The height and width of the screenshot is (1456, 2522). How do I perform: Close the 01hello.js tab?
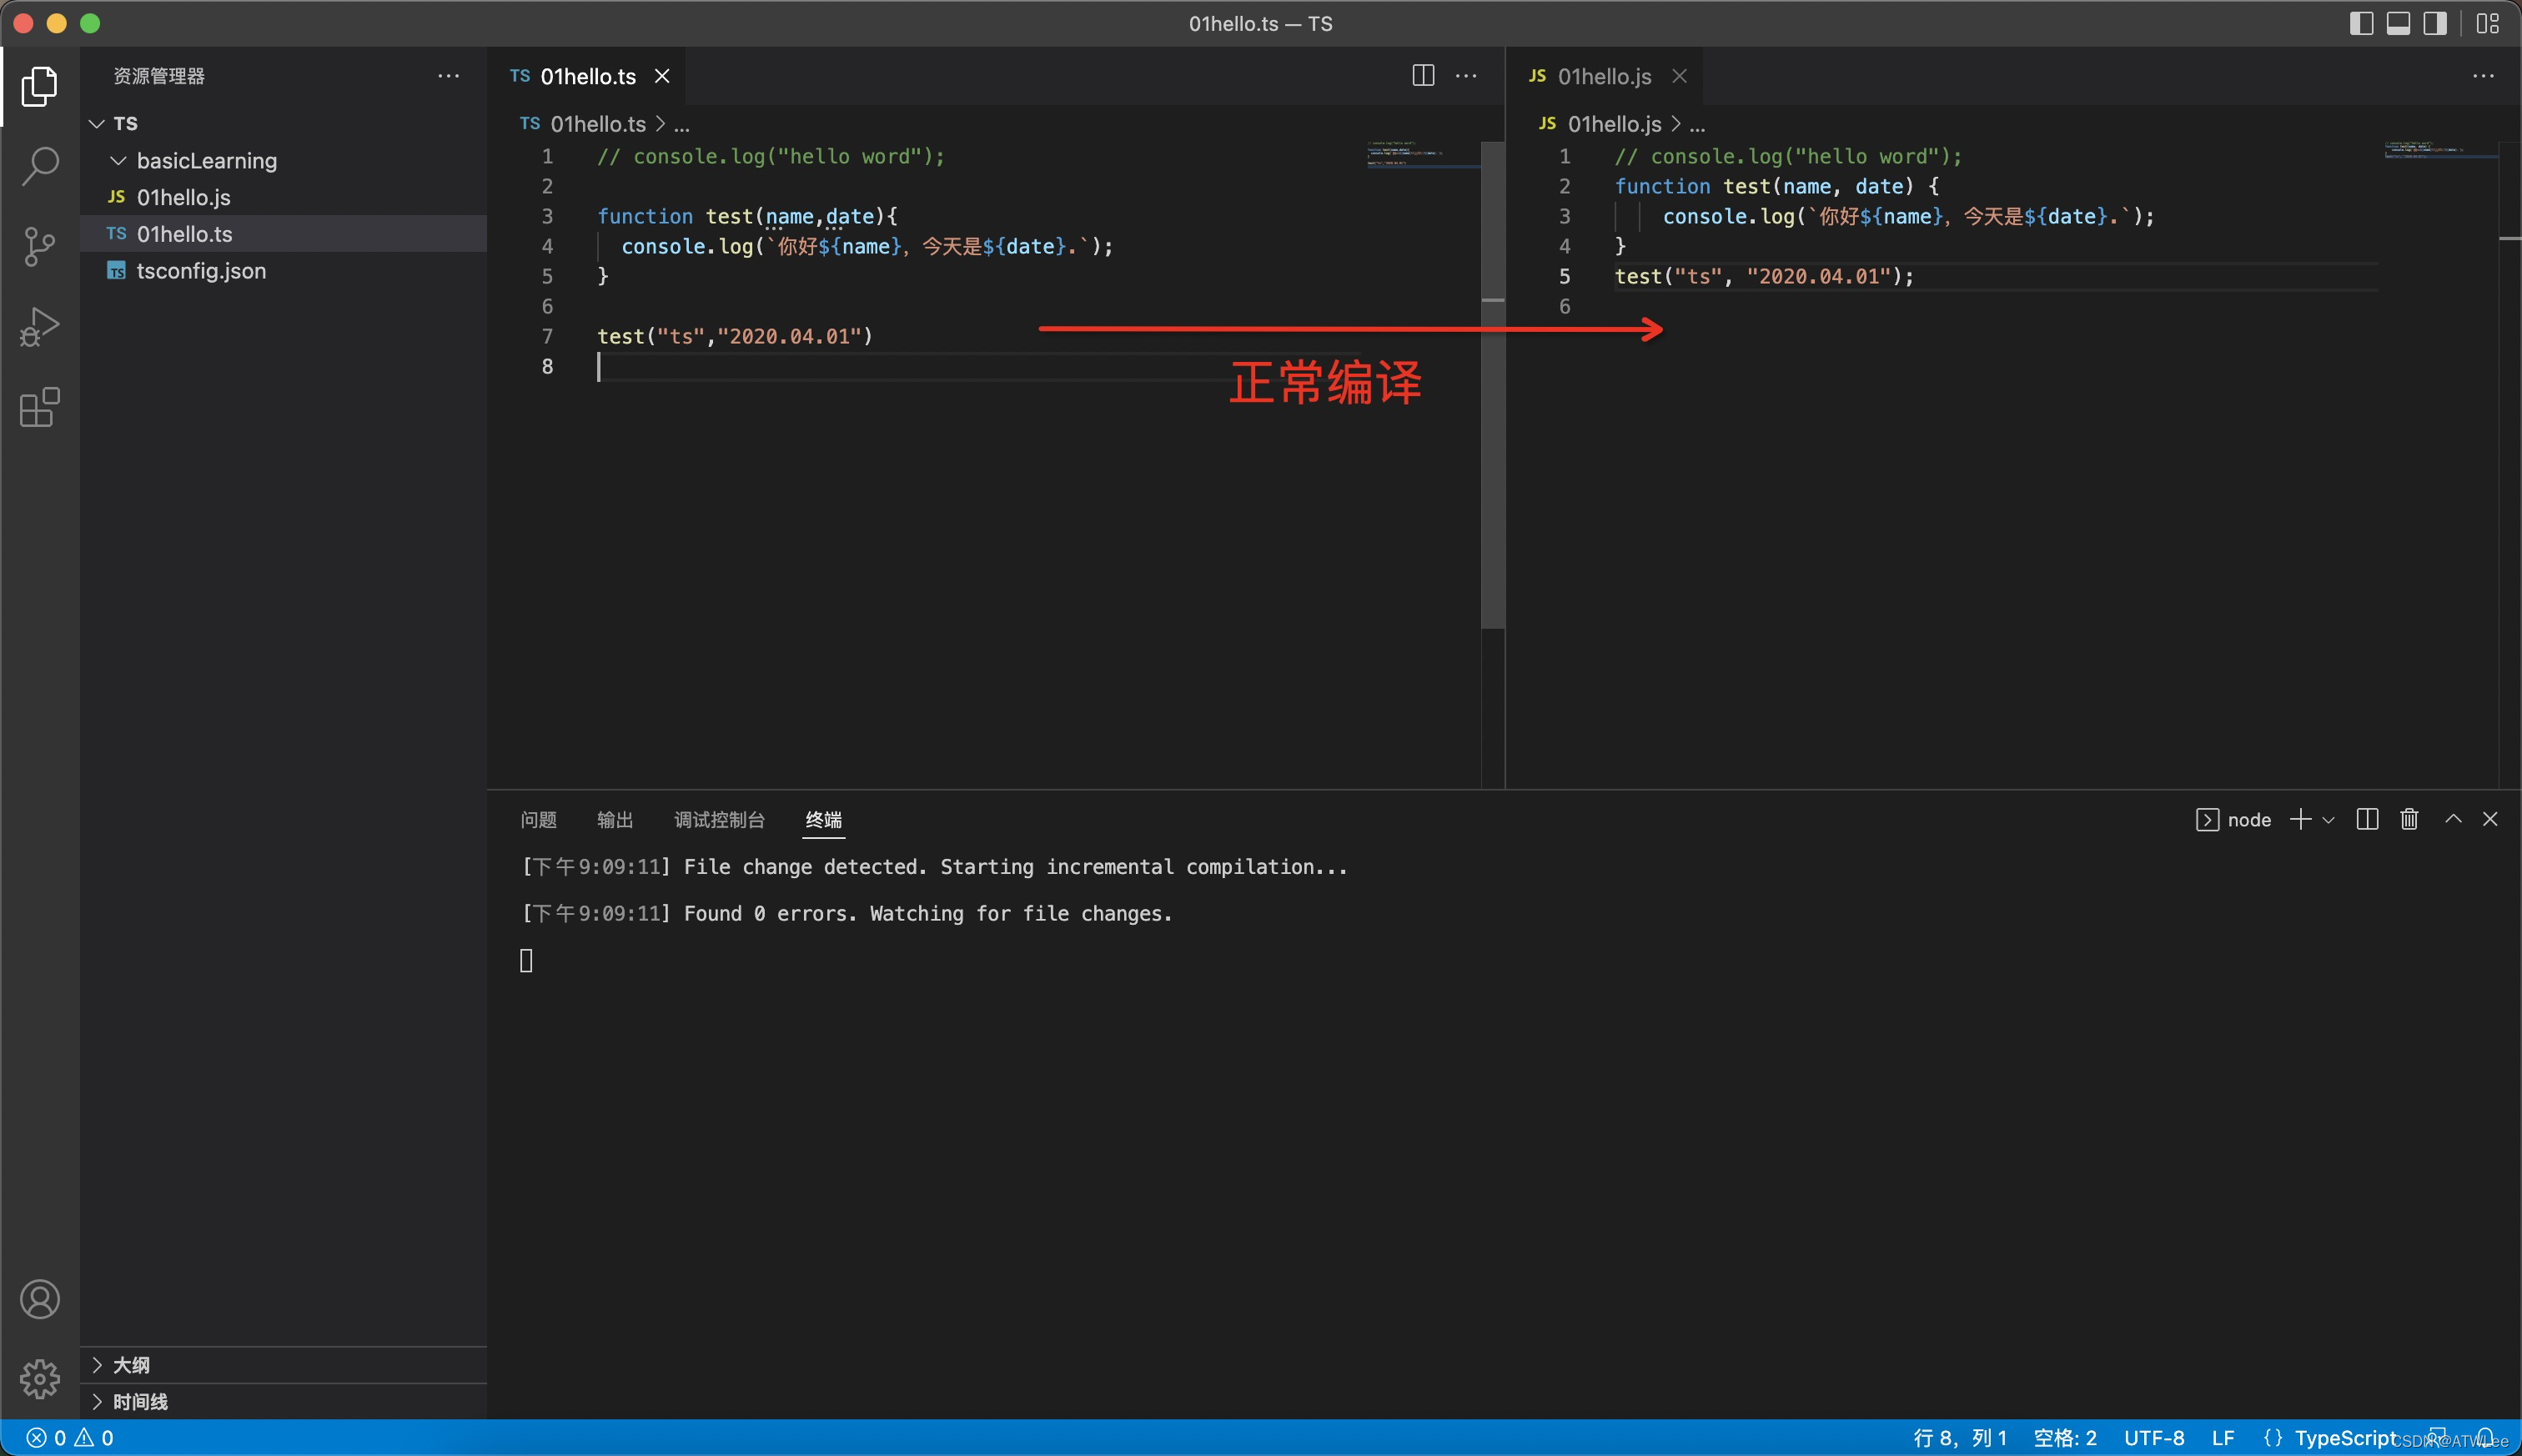pos(1680,76)
